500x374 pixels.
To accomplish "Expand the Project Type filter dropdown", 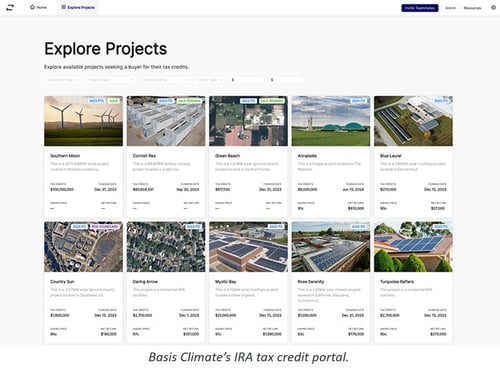I will tap(110, 80).
